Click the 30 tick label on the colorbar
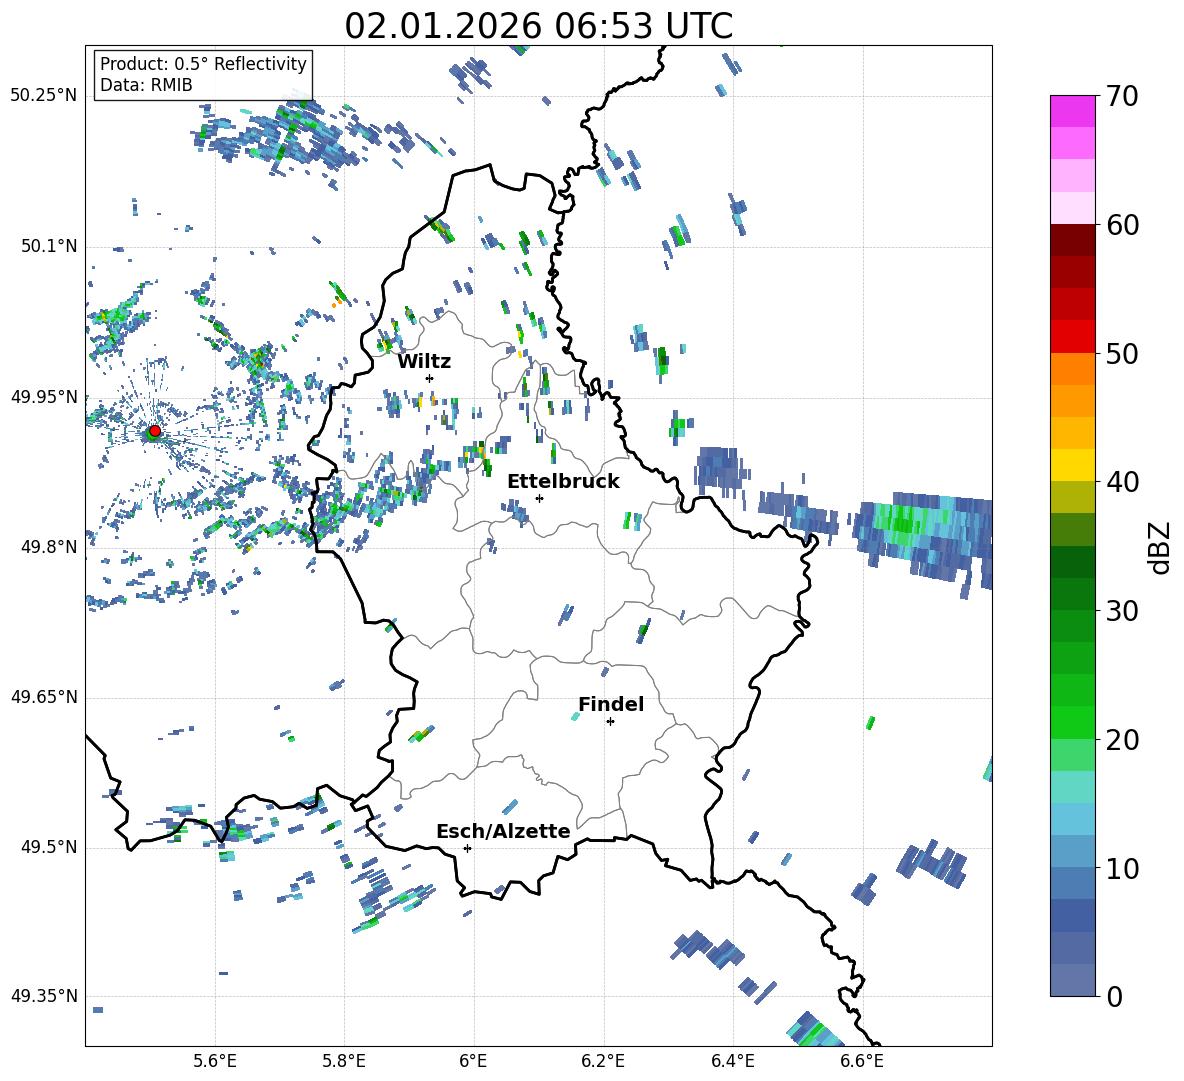The height and width of the screenshot is (1081, 1184). coord(1122,611)
